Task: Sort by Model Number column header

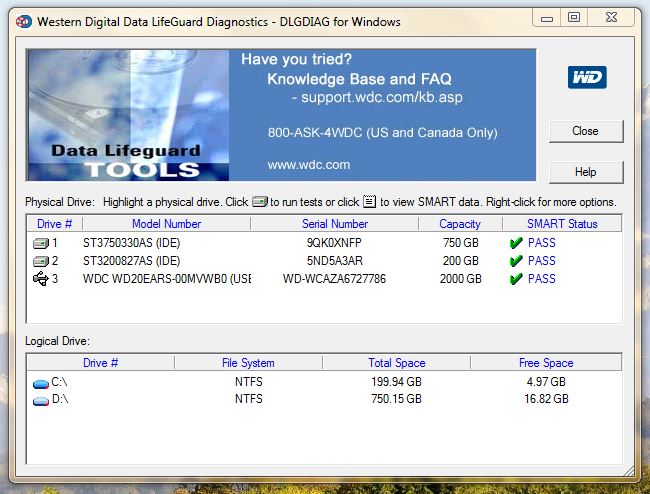Action: (x=166, y=224)
